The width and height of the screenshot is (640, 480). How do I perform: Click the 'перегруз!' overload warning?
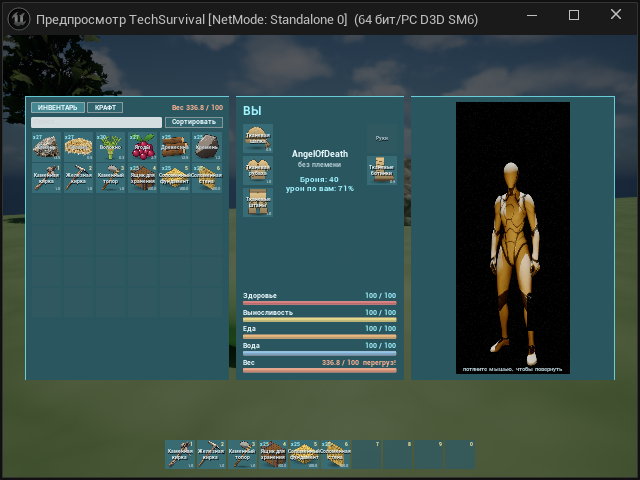[x=379, y=362]
